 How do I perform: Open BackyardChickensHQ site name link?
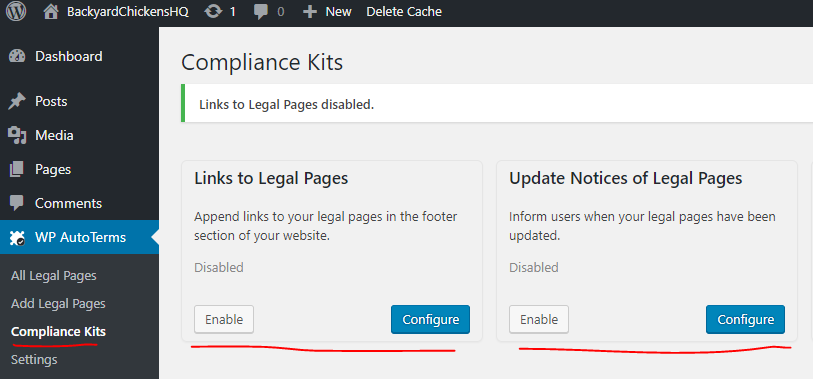pyautogui.click(x=128, y=11)
